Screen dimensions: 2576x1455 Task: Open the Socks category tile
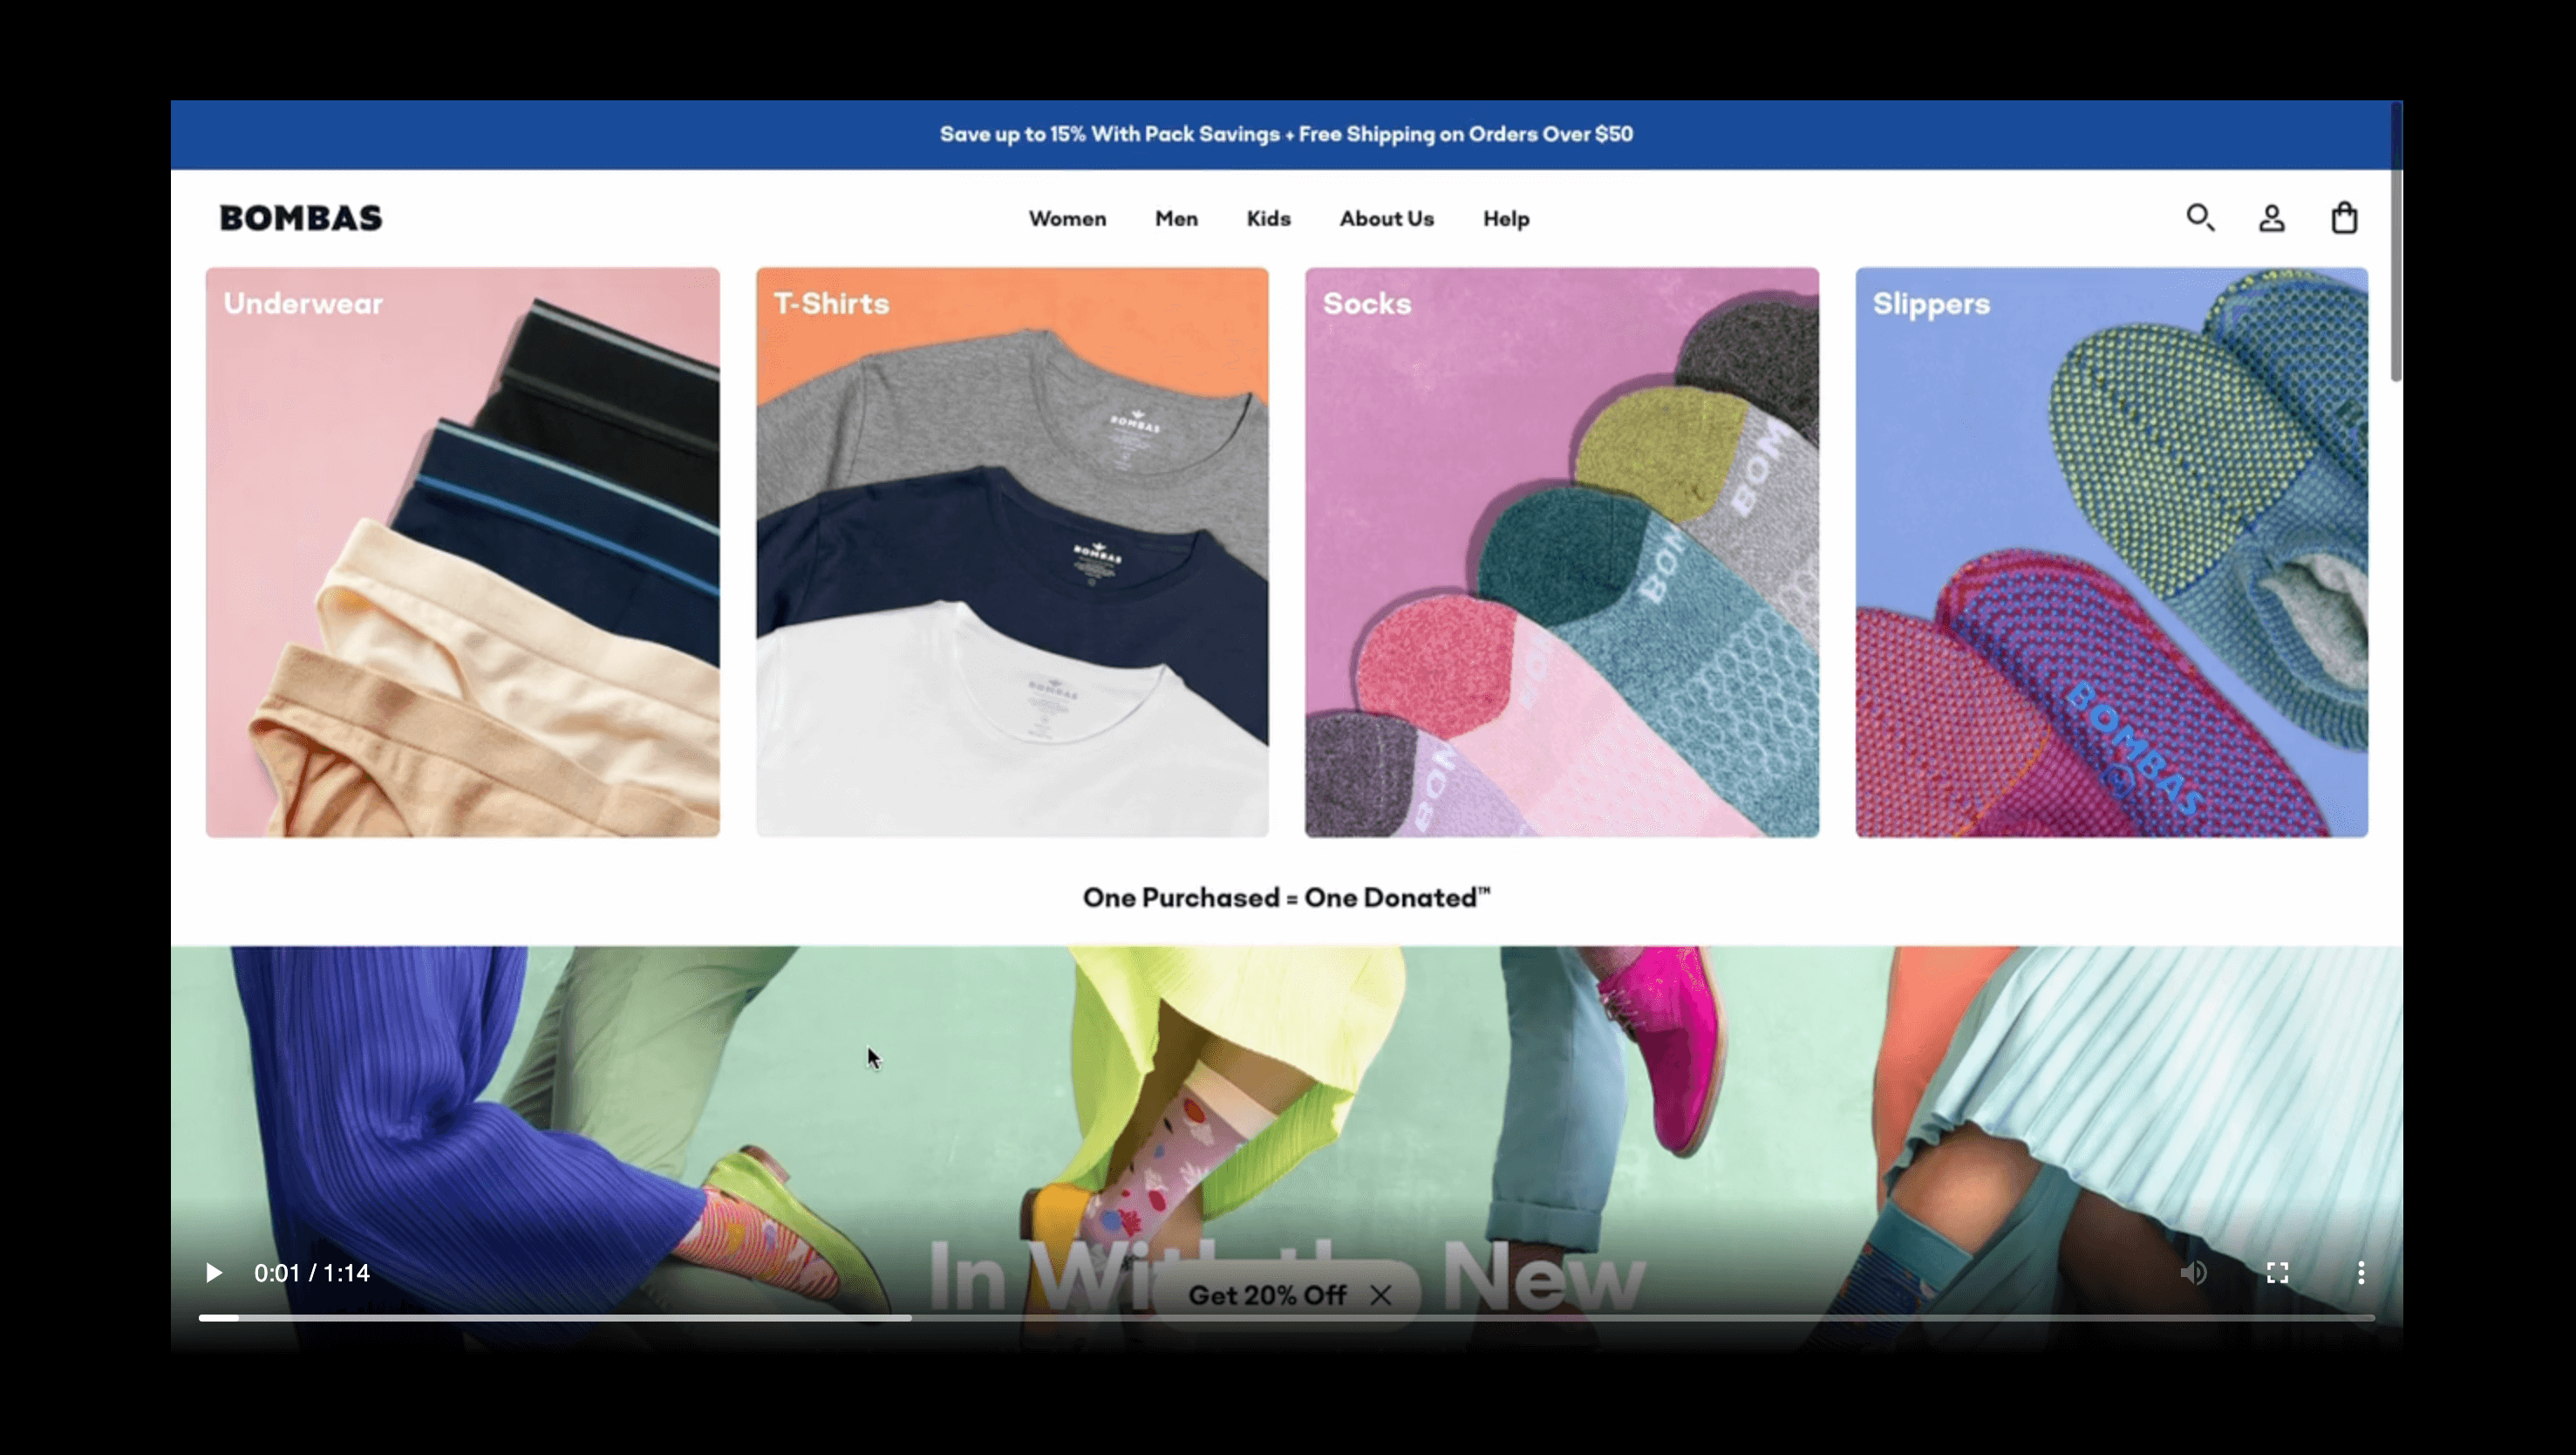[x=1561, y=551]
